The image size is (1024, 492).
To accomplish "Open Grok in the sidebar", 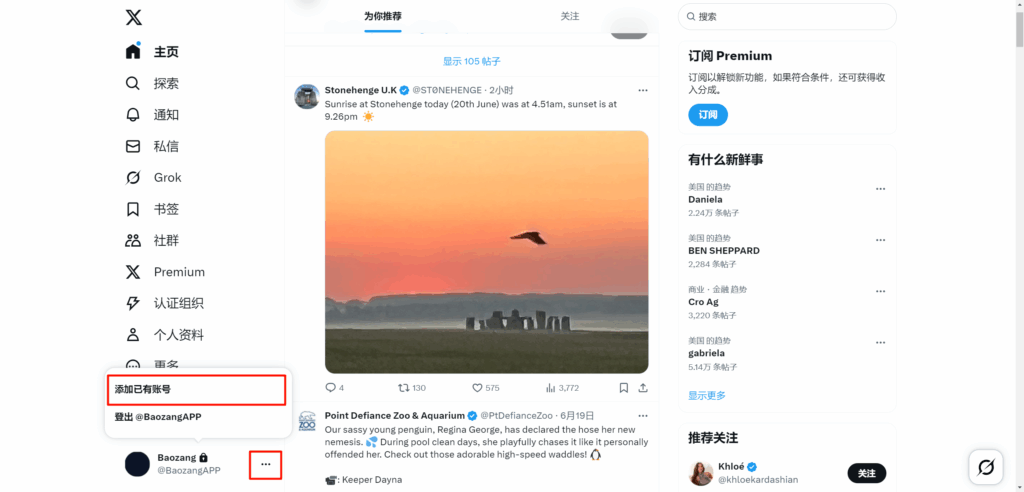I will point(153,178).
